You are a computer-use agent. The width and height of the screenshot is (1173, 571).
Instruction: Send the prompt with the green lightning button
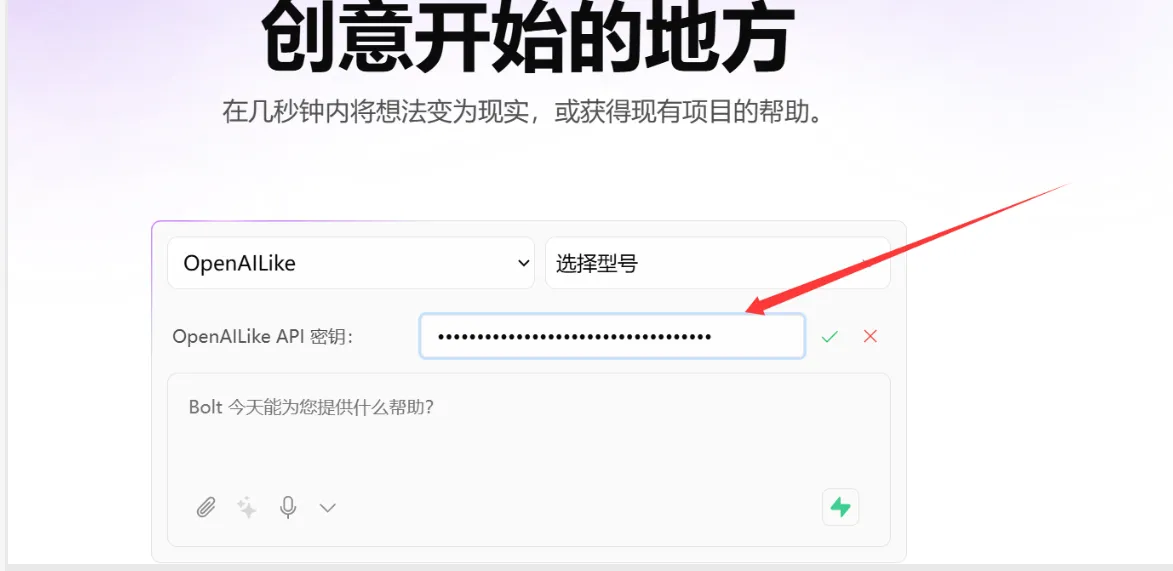pyautogui.click(x=841, y=507)
